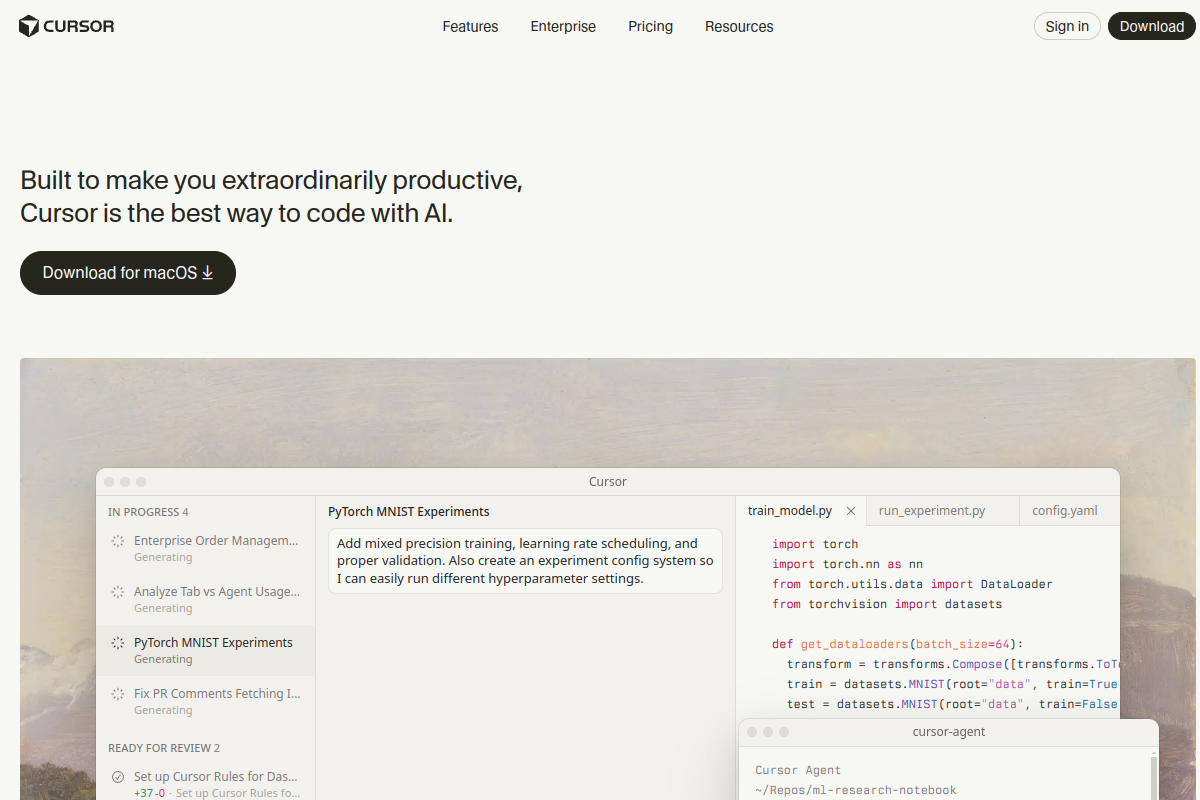Image resolution: width=1200 pixels, height=800 pixels.
Task: Click cursor-agent window scrollbar
Action: coord(1153,778)
